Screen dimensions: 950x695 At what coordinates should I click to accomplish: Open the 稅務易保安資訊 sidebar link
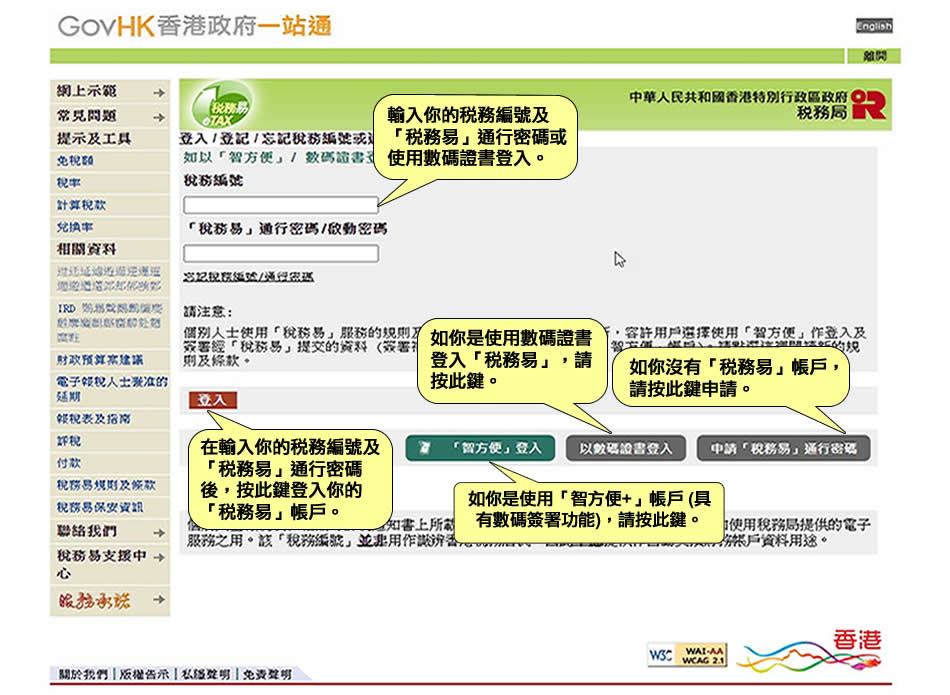click(100, 507)
